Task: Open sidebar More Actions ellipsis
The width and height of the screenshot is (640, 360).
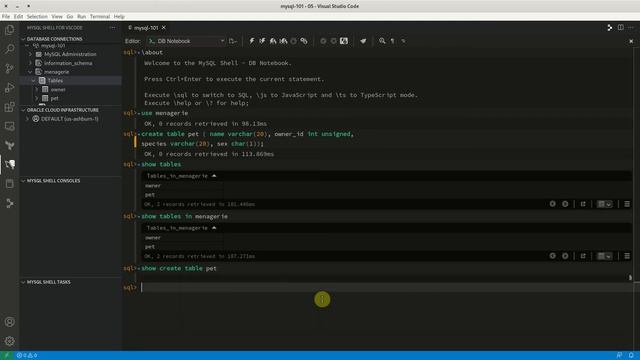Action: [x=112, y=27]
